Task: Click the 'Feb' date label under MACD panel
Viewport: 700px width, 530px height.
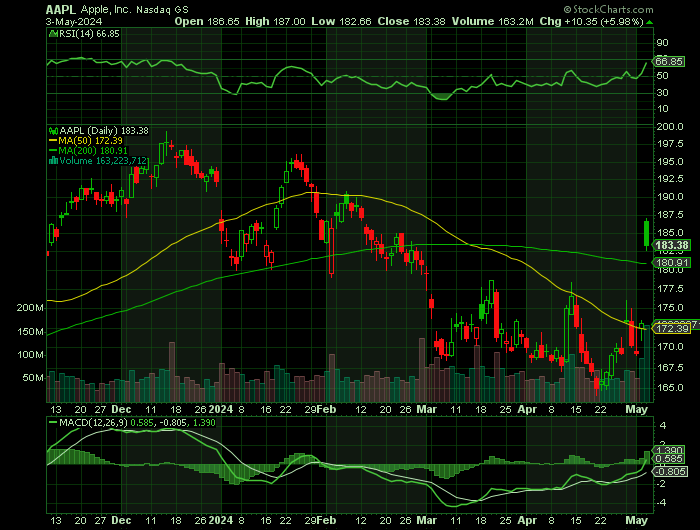Action: point(327,520)
